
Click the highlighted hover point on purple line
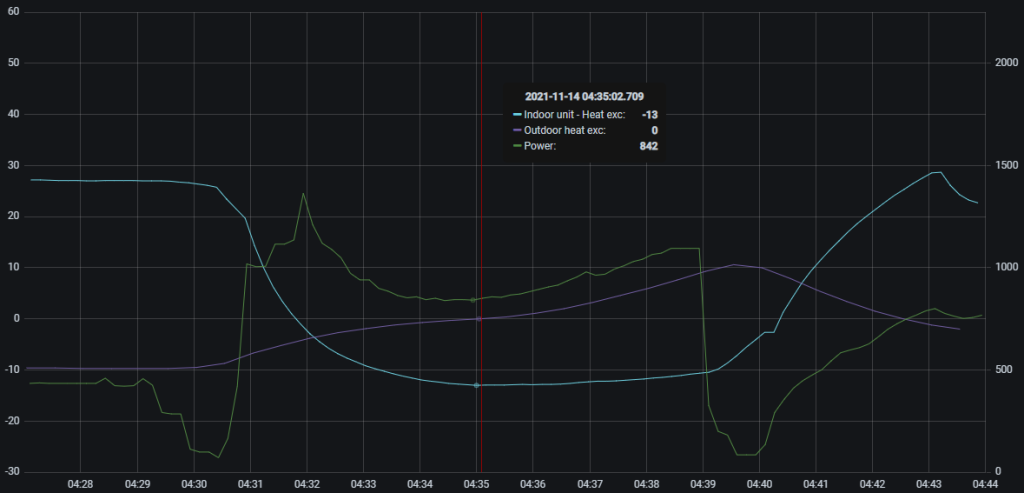[x=479, y=319]
